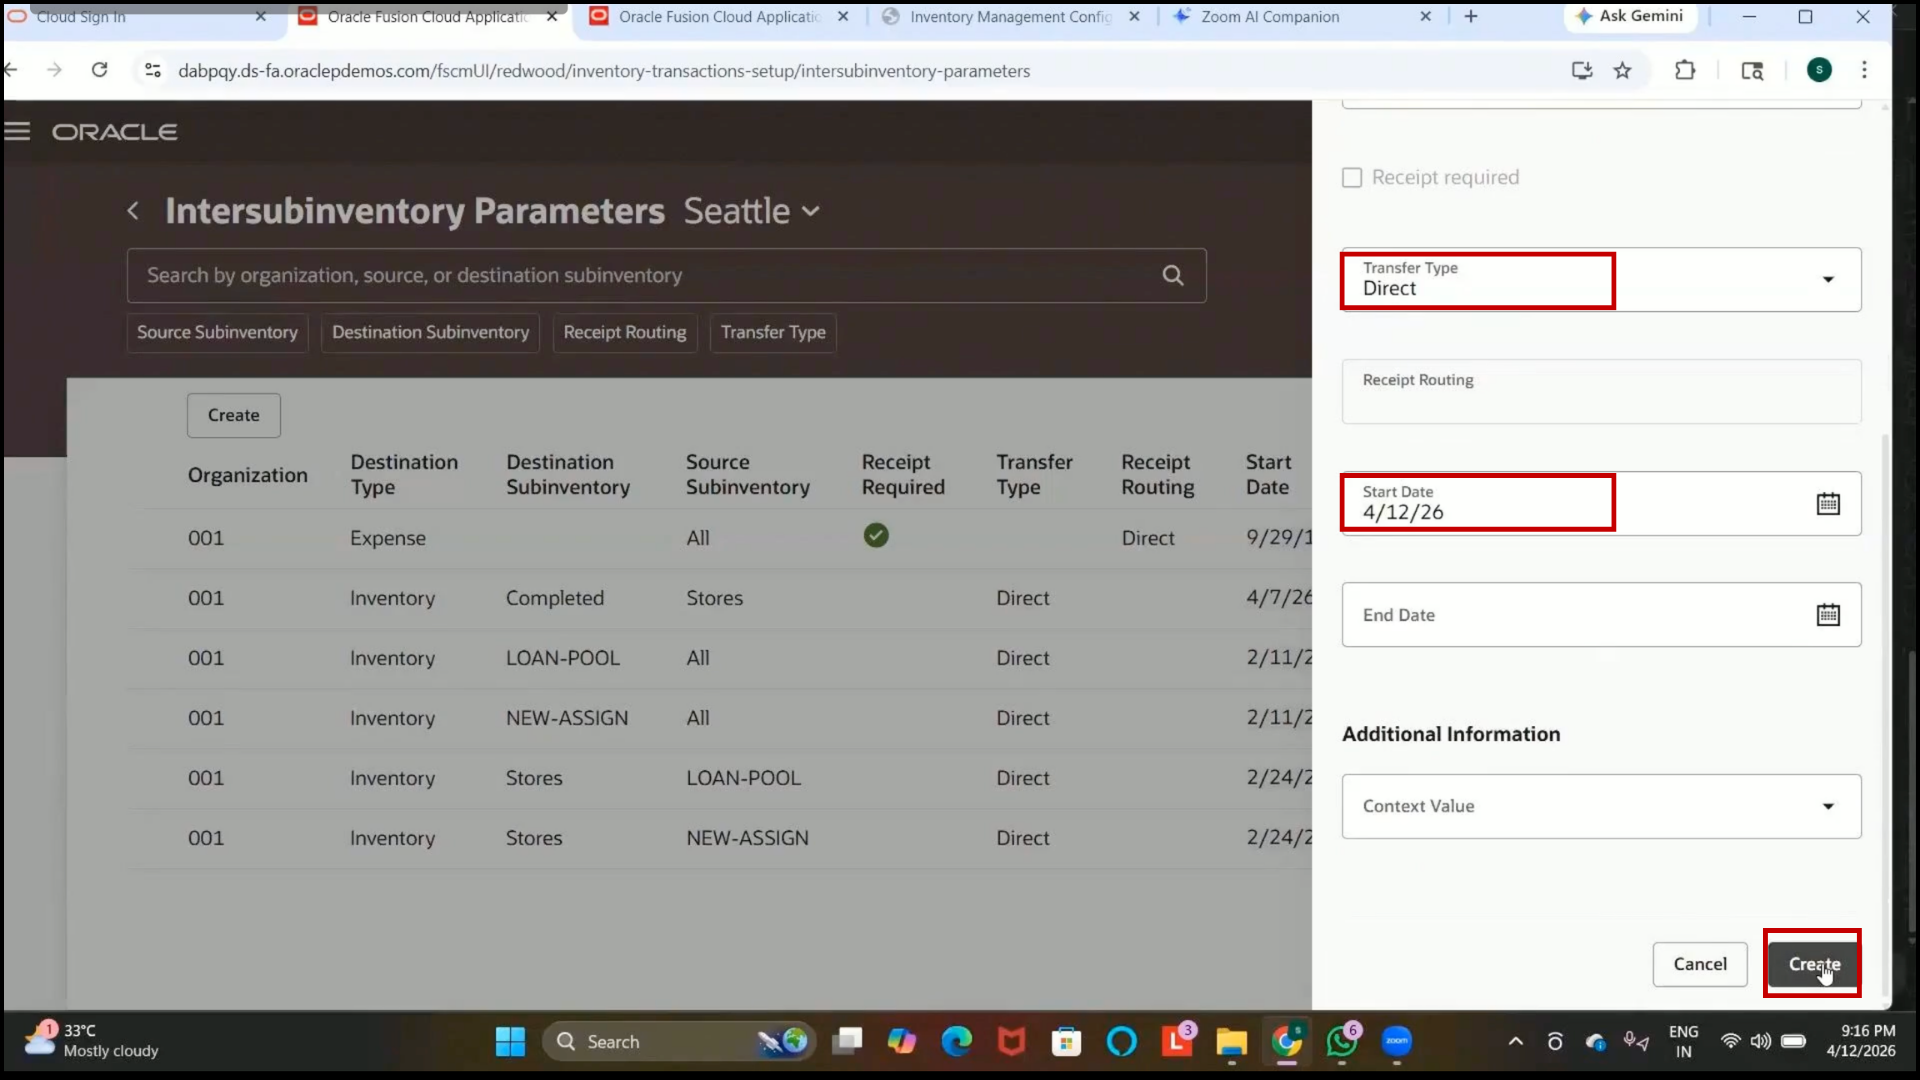Expand the Transfer Type dropdown
Viewport: 1920px width, 1080px height.
1828,280
